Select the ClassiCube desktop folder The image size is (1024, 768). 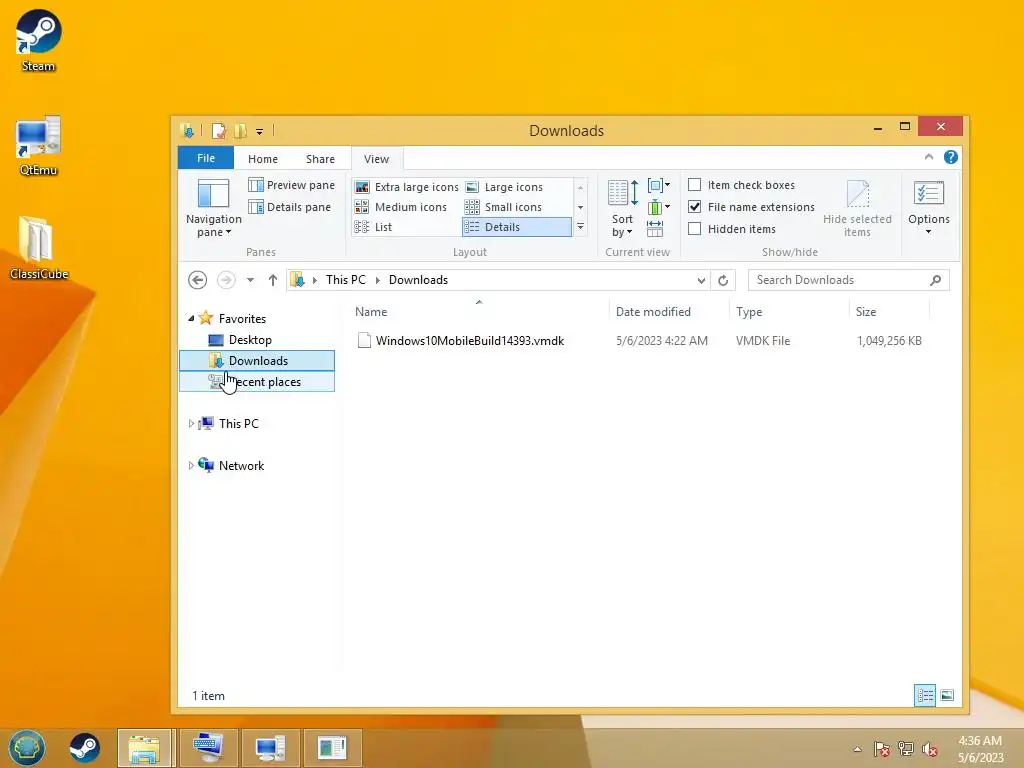pos(38,248)
